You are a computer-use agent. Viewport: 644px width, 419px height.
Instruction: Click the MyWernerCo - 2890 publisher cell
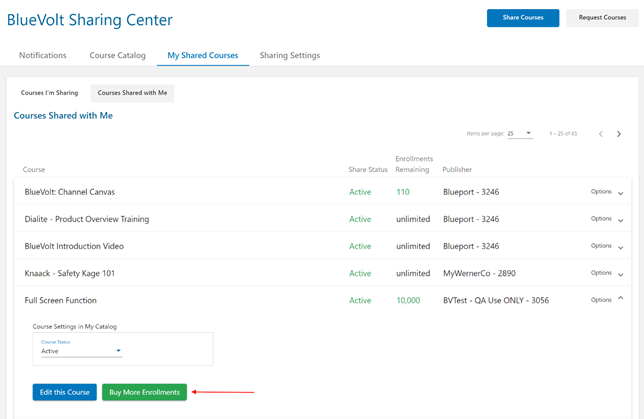coord(479,273)
